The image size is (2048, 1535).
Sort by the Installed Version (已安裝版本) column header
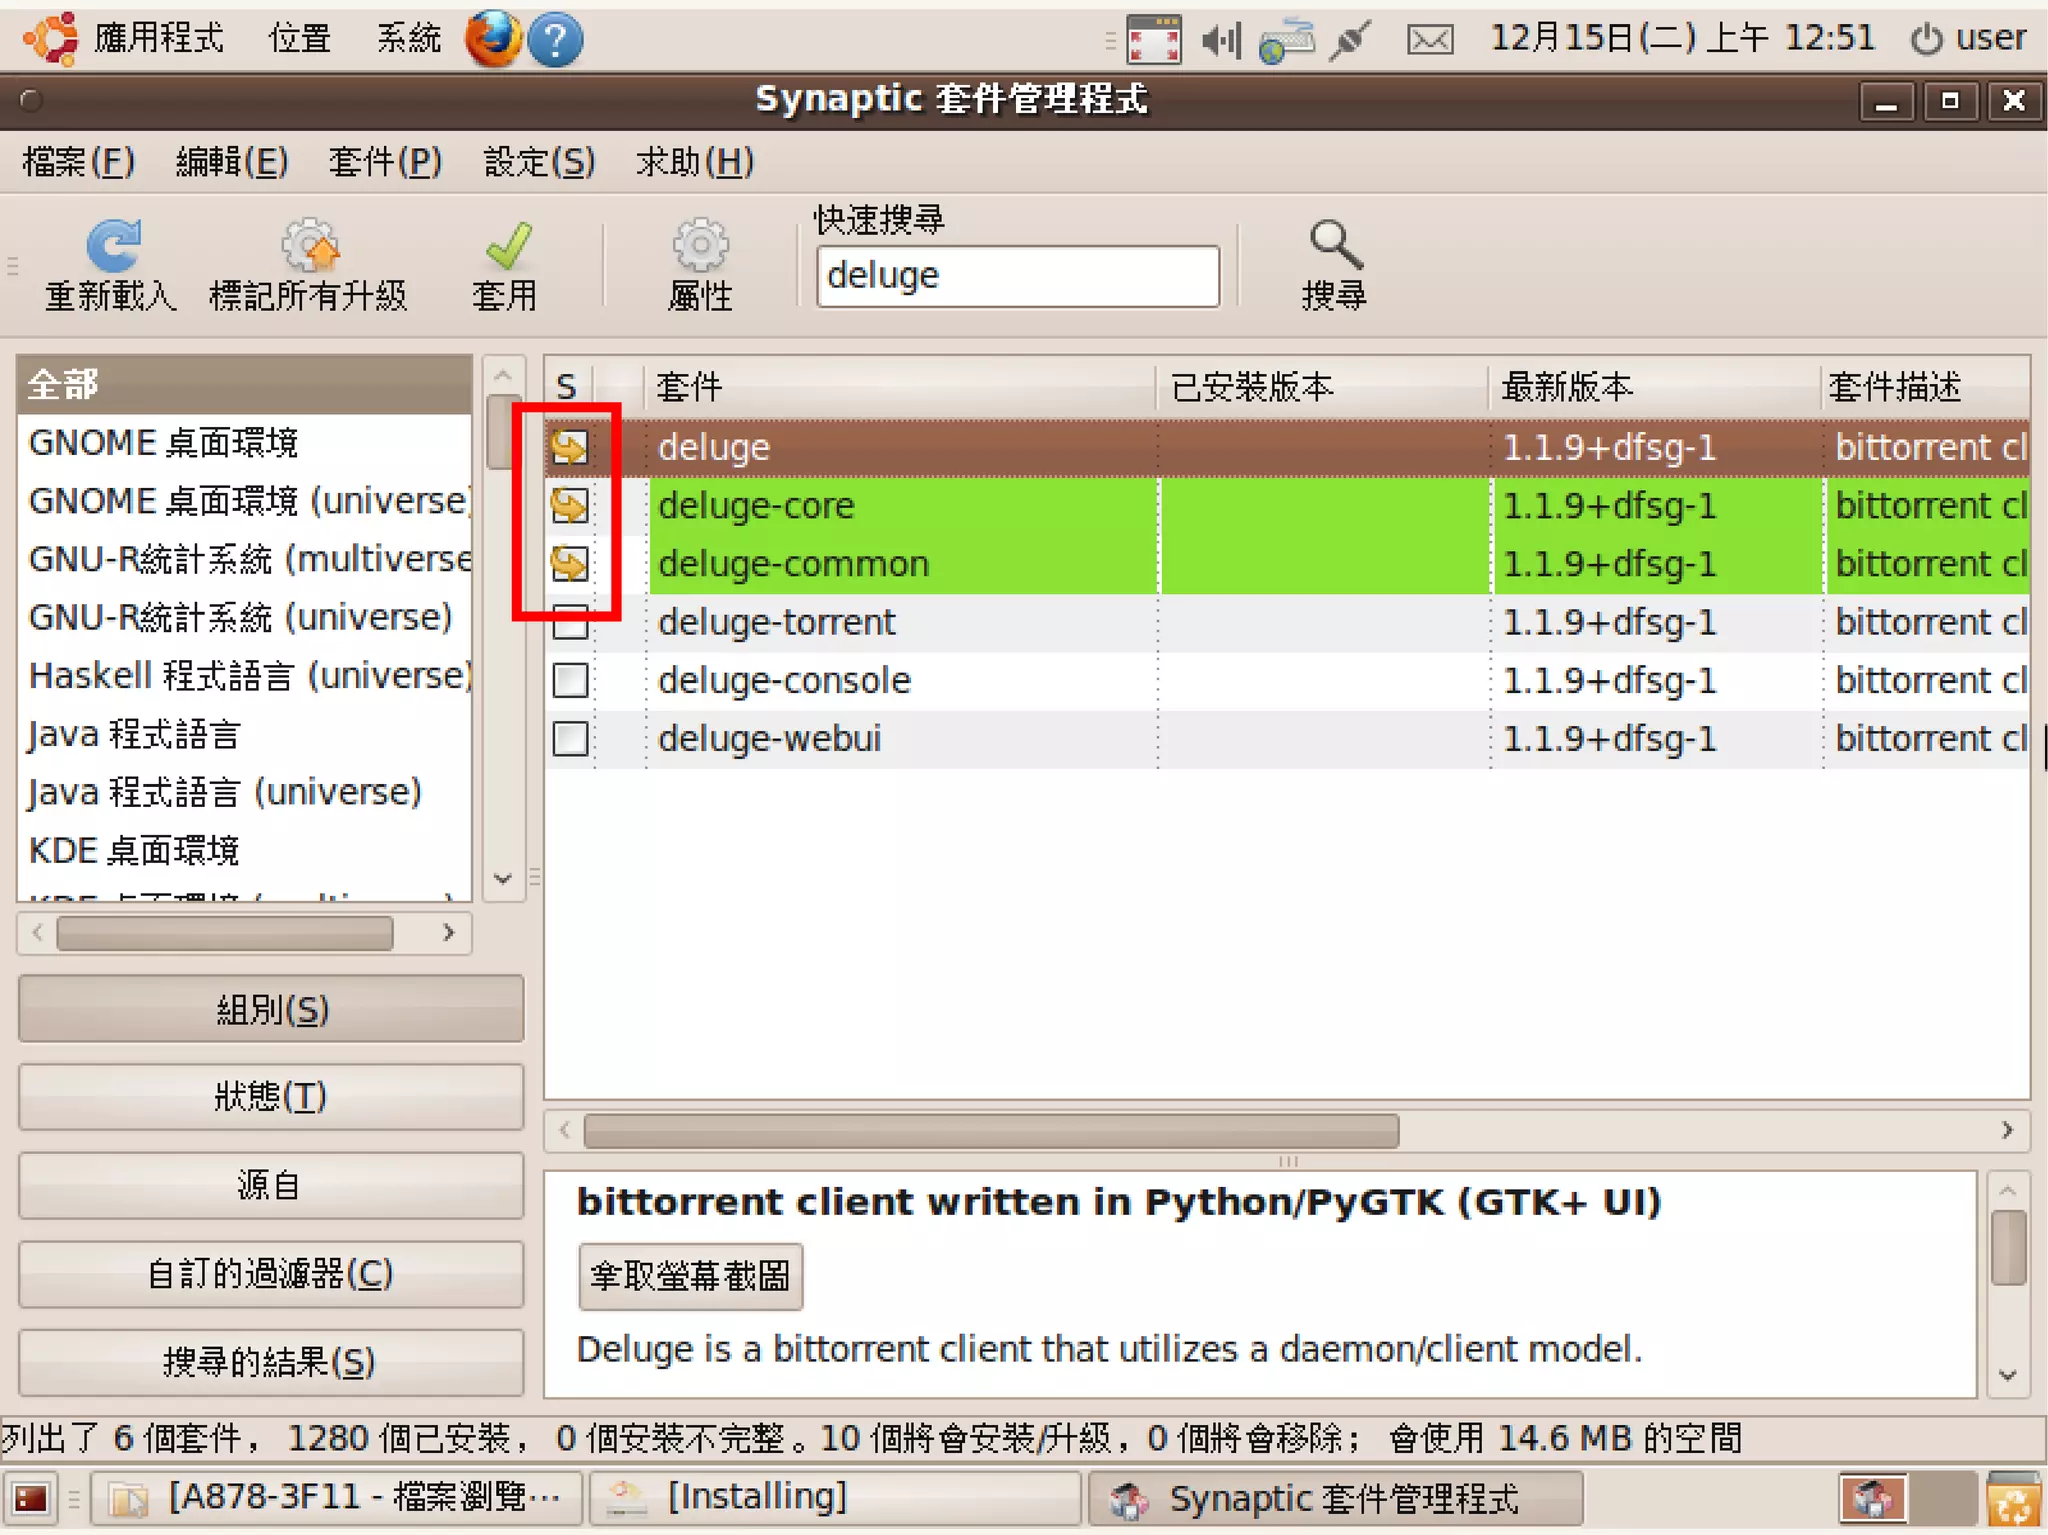tap(1323, 387)
